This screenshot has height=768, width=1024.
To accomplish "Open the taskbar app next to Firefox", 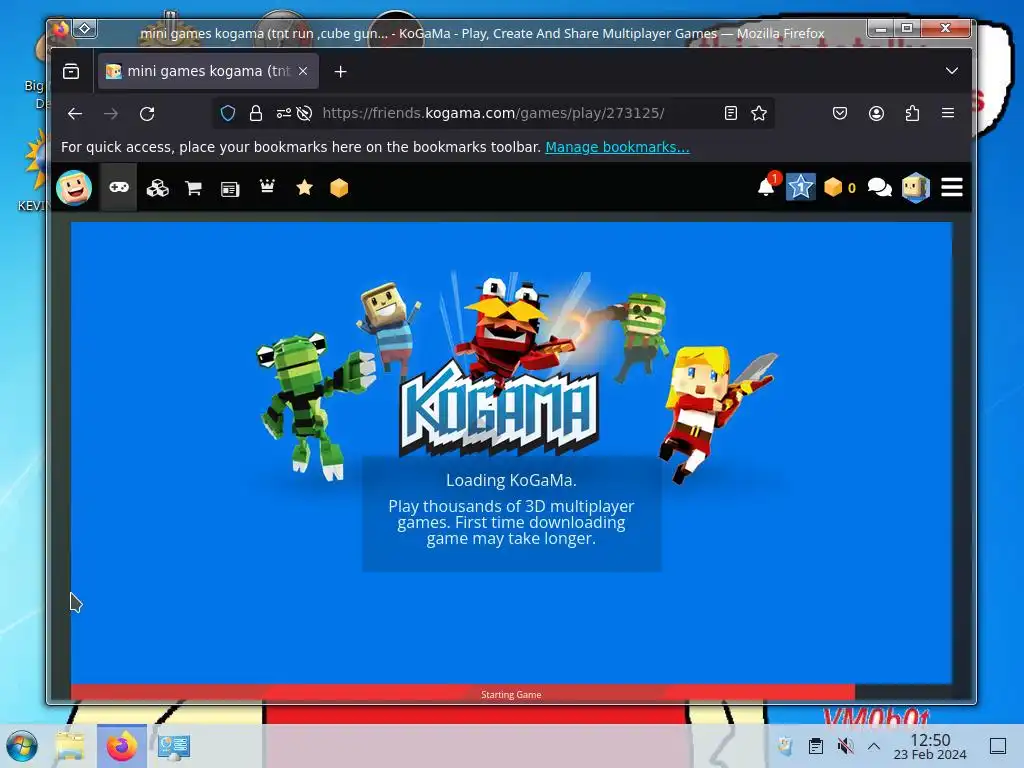I will point(174,746).
